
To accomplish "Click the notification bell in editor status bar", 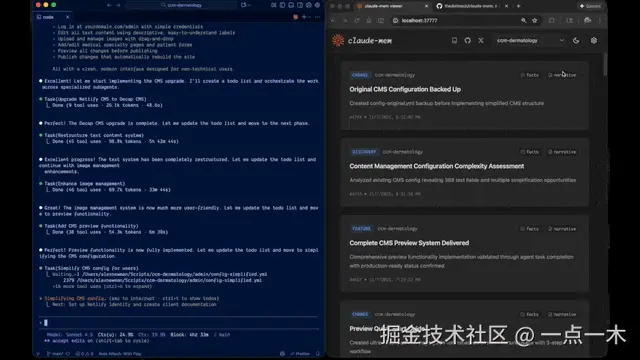I will [x=318, y=354].
